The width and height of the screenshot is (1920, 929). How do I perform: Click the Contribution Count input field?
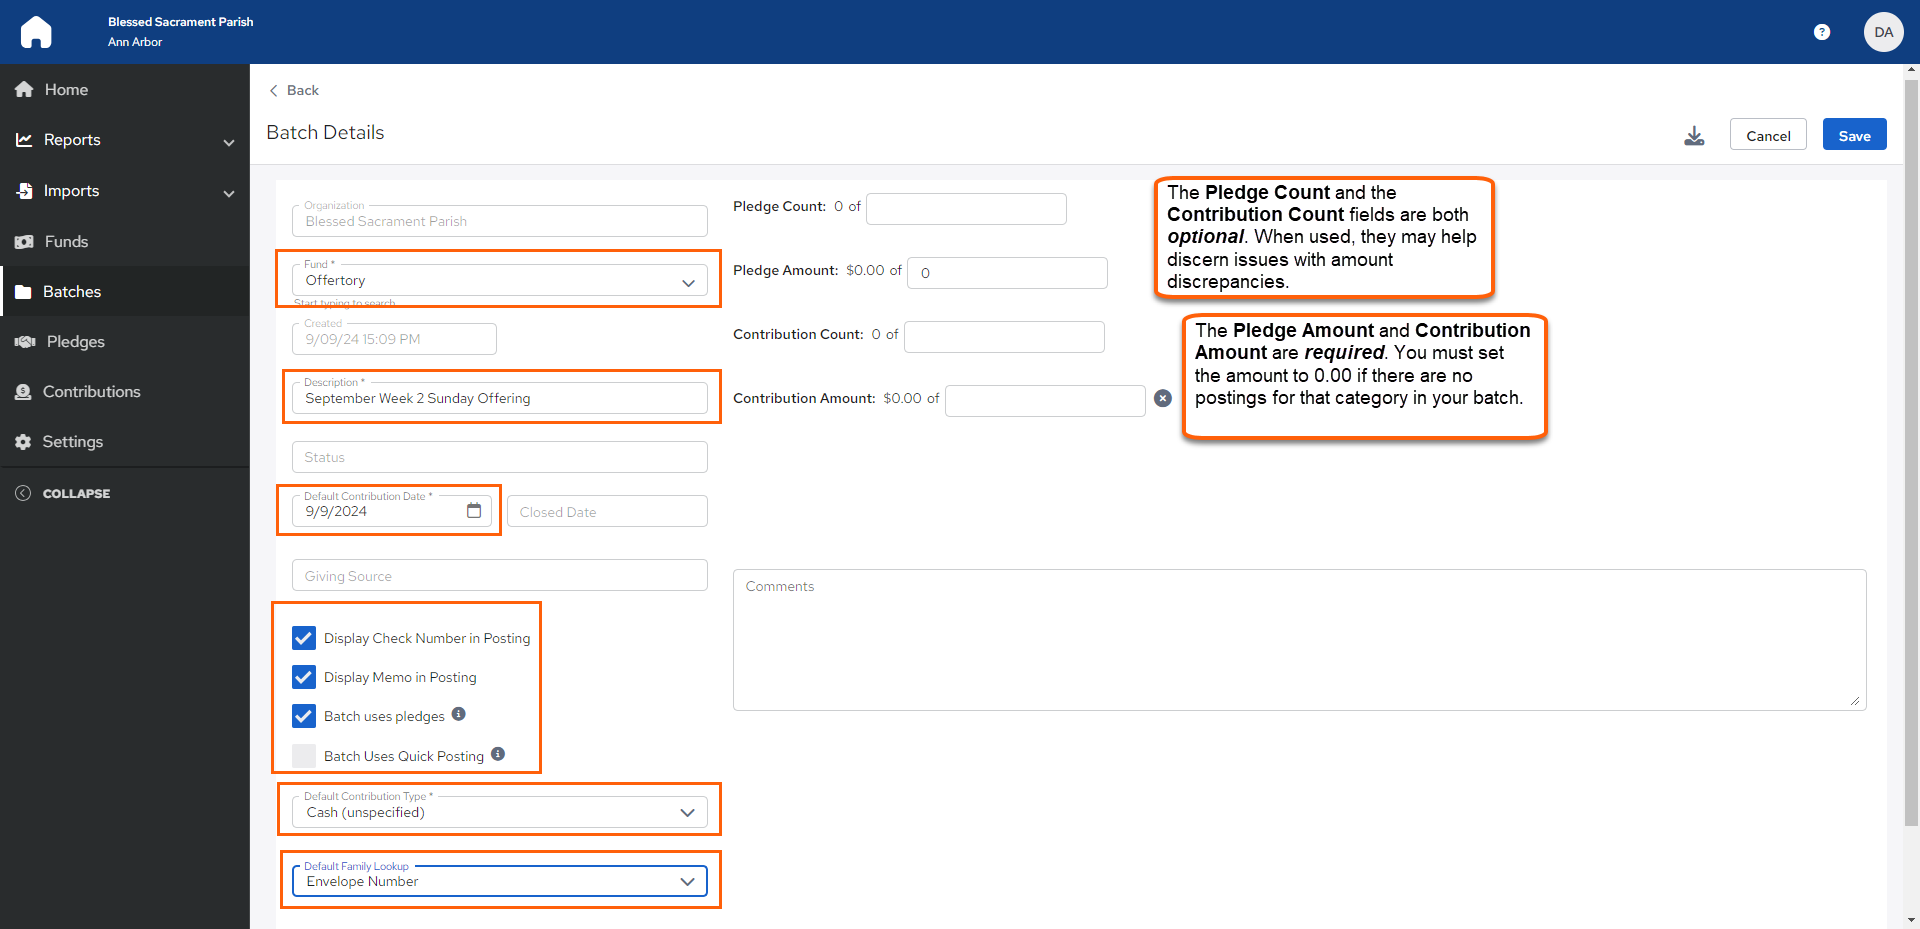tap(1004, 336)
